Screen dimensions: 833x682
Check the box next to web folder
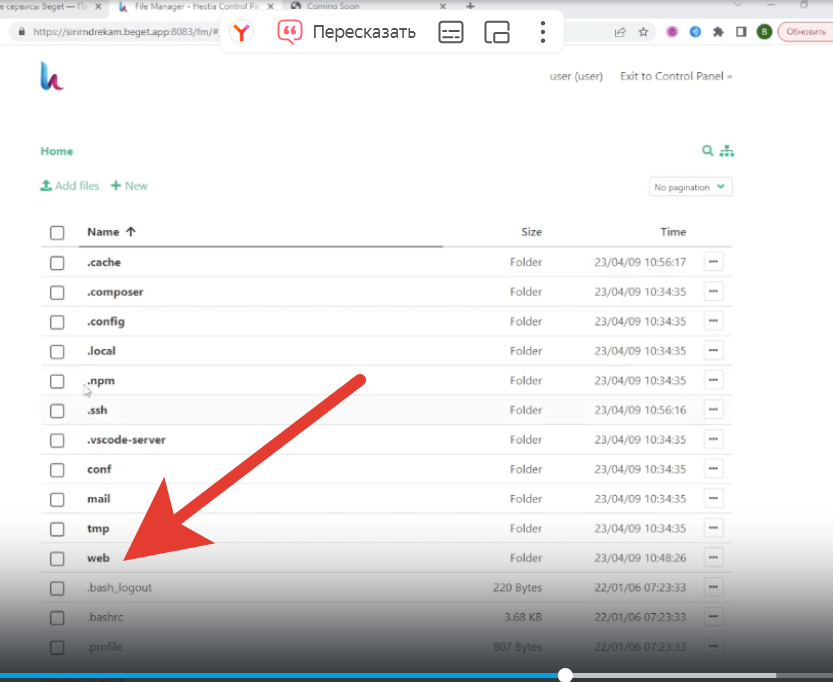[57, 558]
